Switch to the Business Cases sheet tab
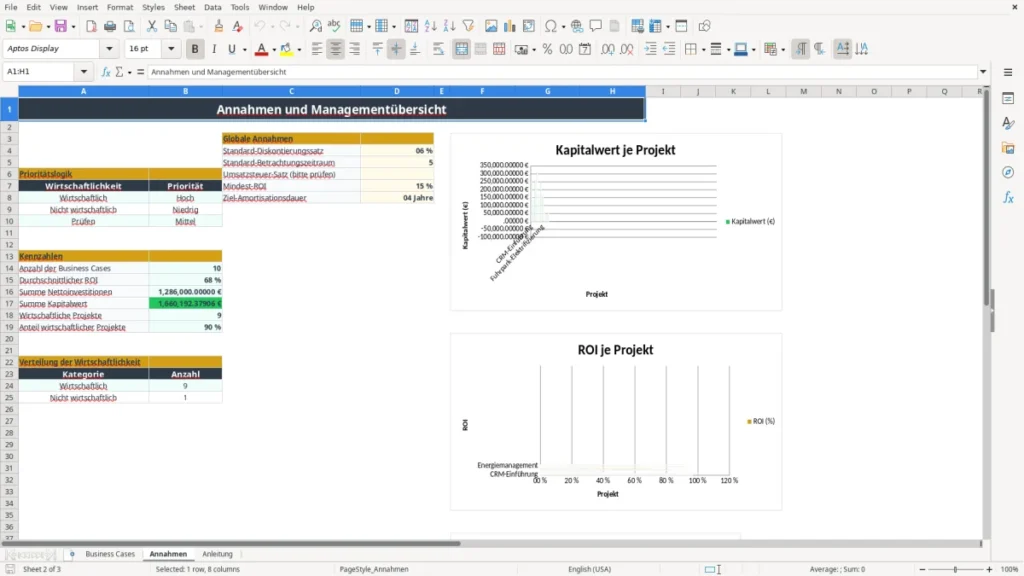Viewport: 1024px width, 576px height. 110,554
